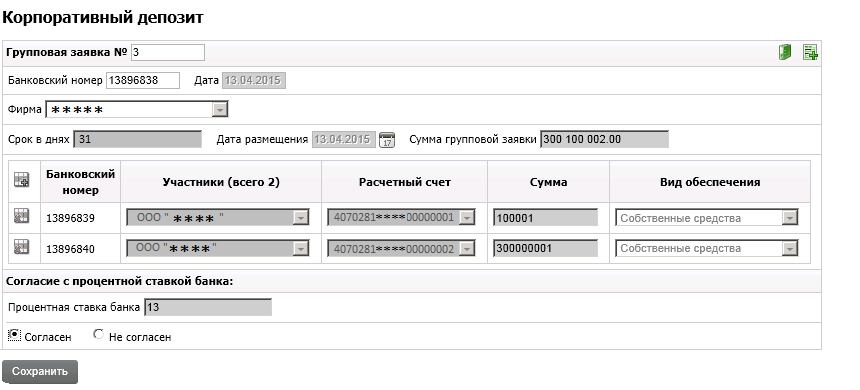Click the Дата field showing 13.04.2015

coord(253,81)
